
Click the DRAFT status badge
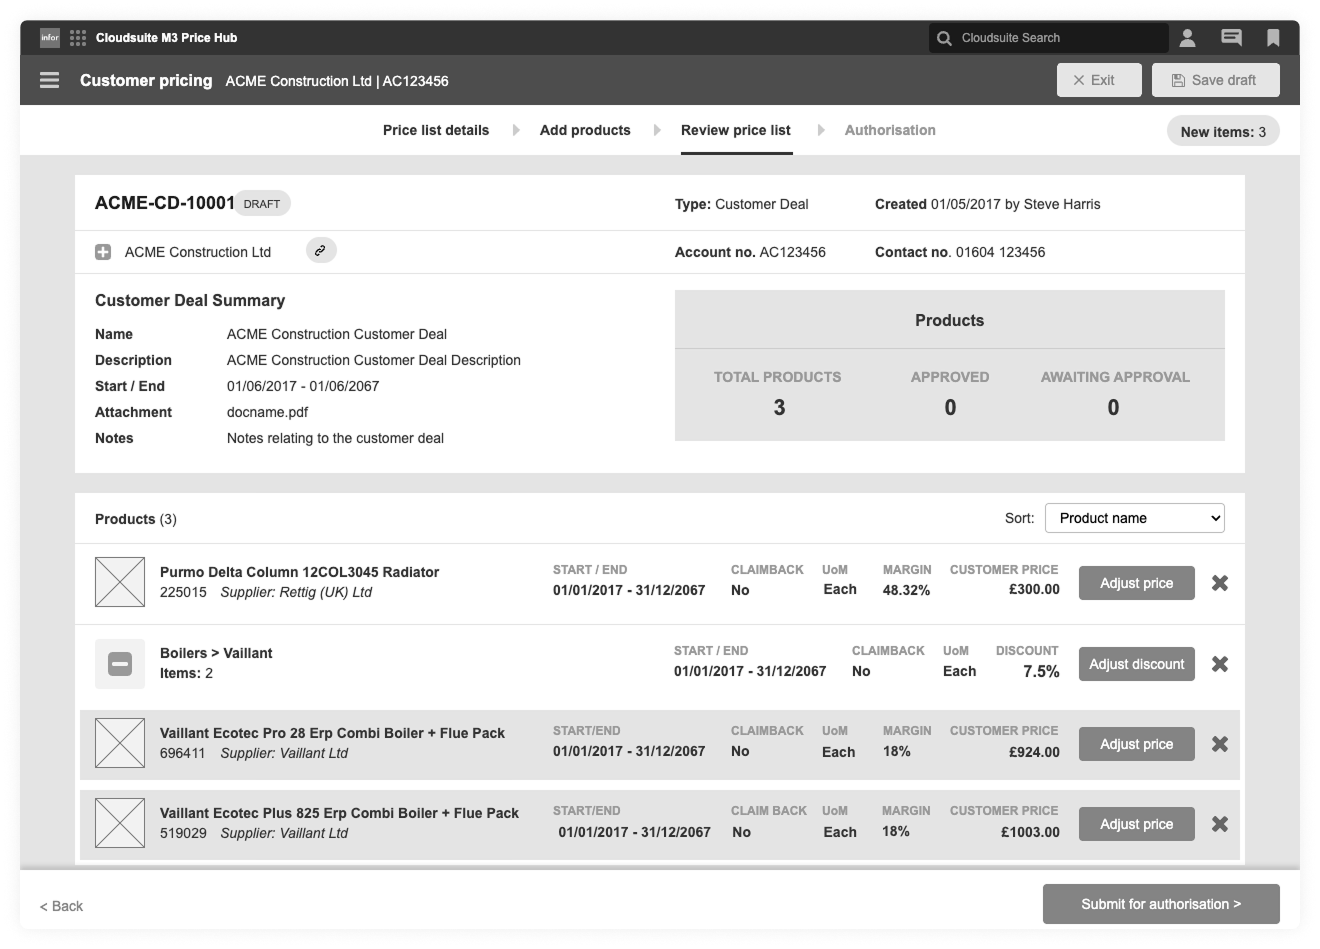coord(262,203)
